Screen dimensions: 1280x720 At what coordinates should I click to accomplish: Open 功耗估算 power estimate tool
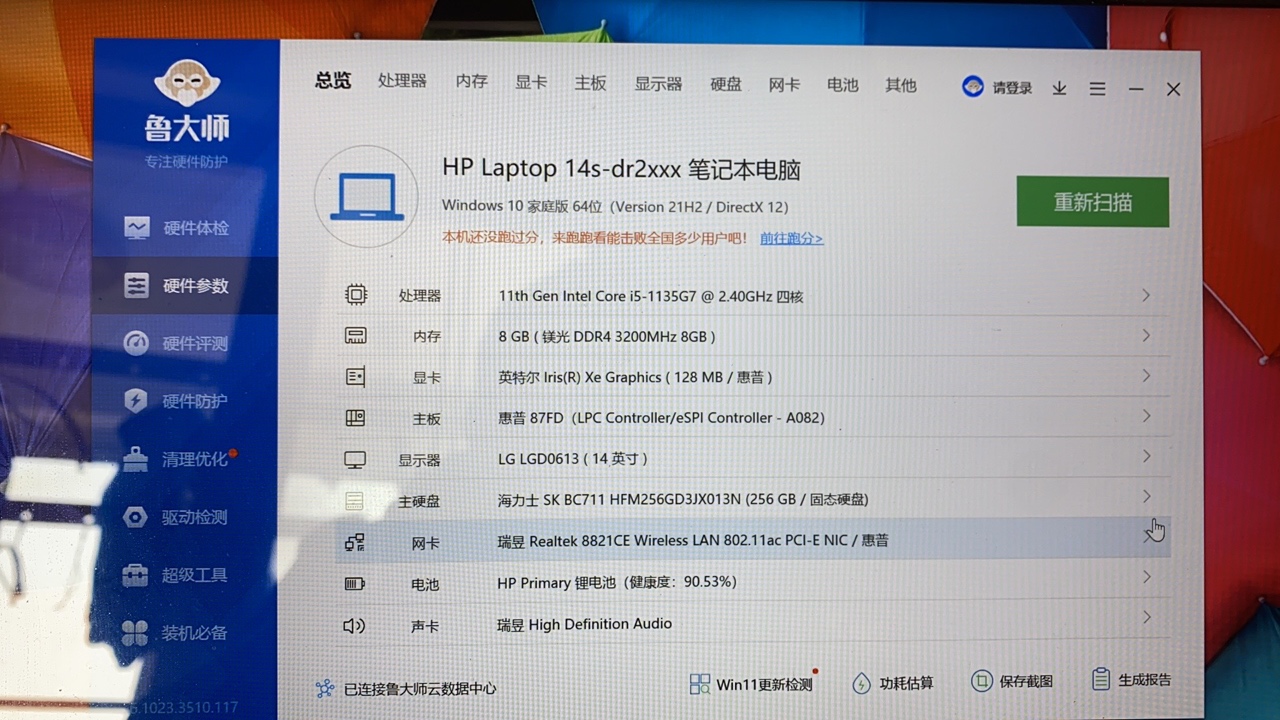861,684
